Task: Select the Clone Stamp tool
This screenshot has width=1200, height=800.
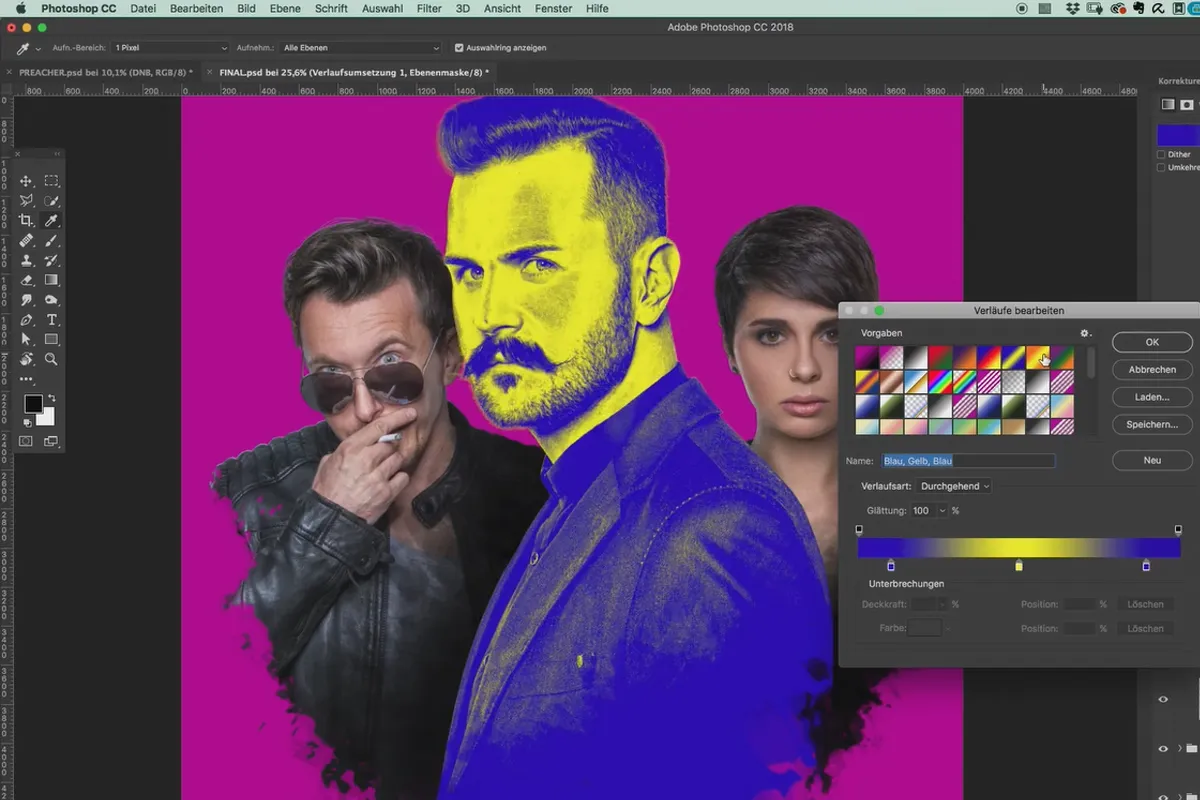Action: (26, 261)
